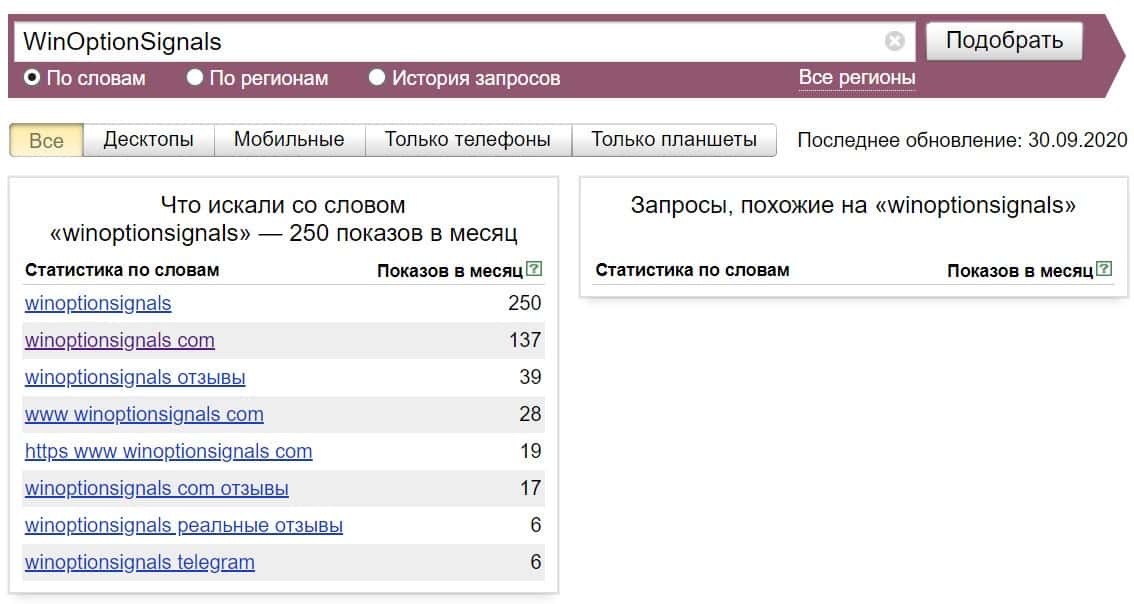Switch to the "Мобильные" tab
This screenshot has width=1134, height=604.
click(289, 140)
